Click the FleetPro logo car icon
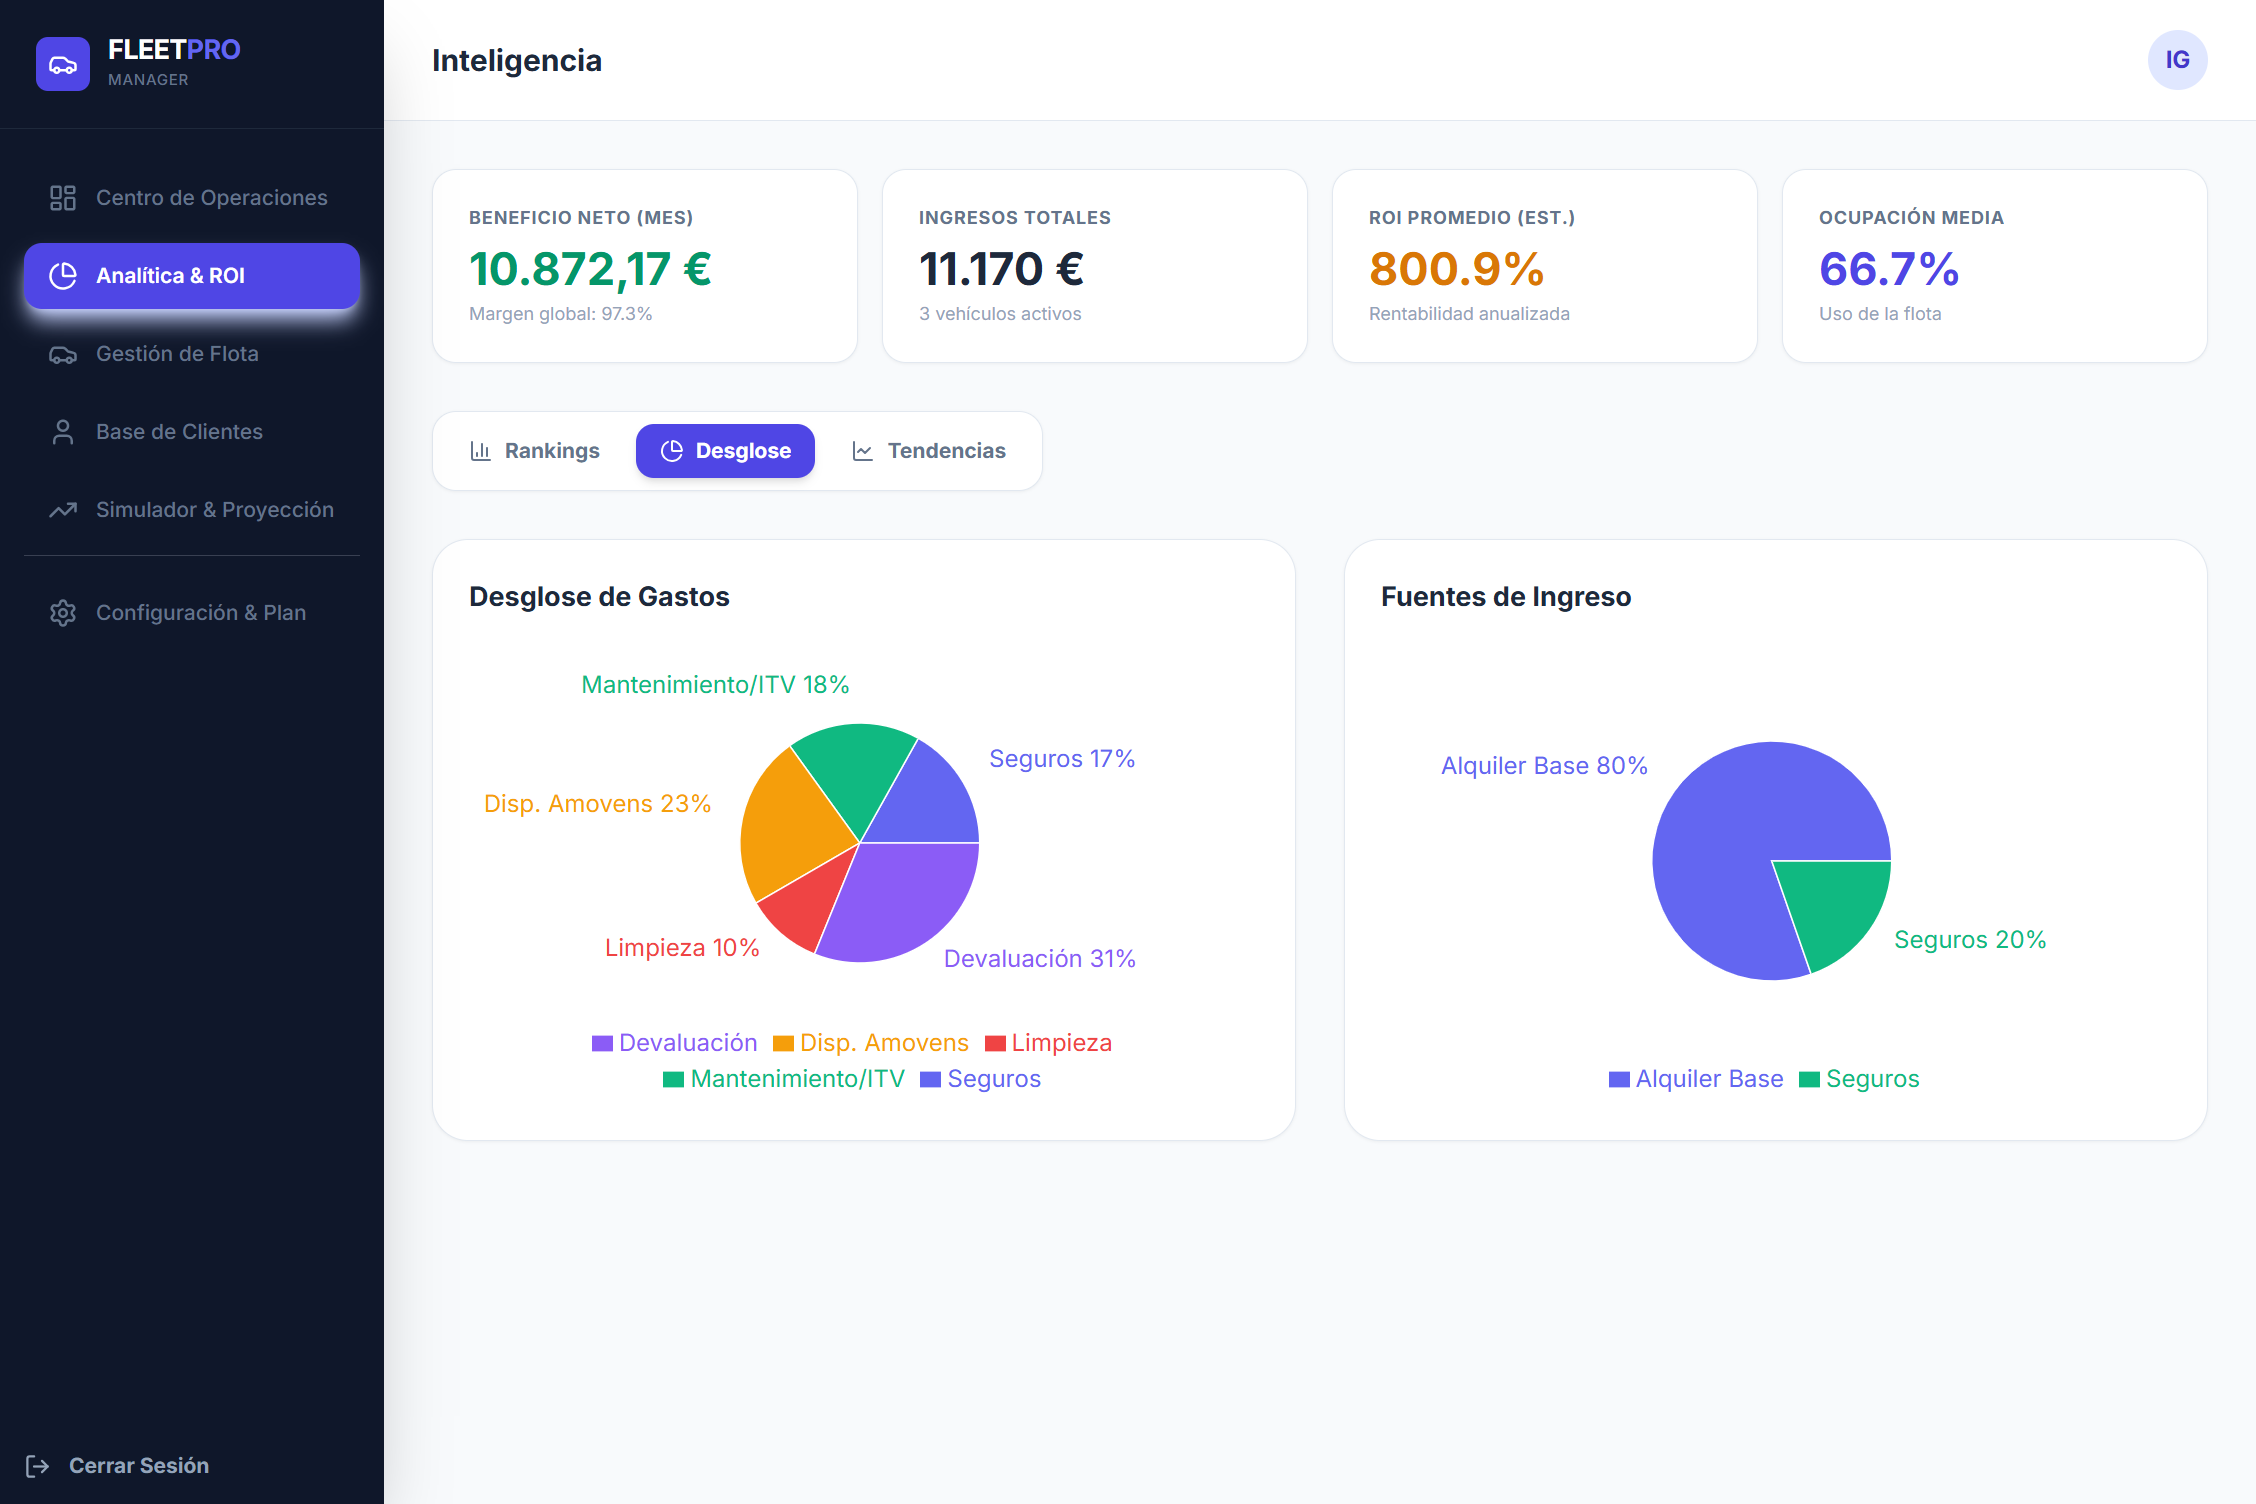The width and height of the screenshot is (2256, 1504). pos(62,63)
